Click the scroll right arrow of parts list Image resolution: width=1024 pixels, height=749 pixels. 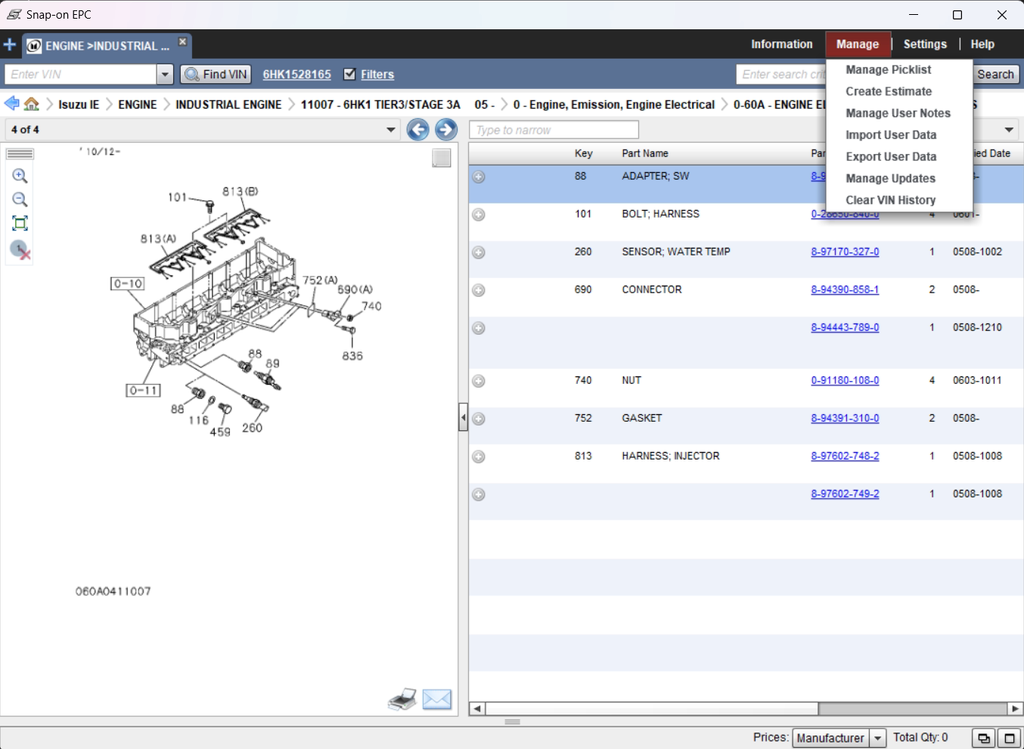coord(1014,709)
